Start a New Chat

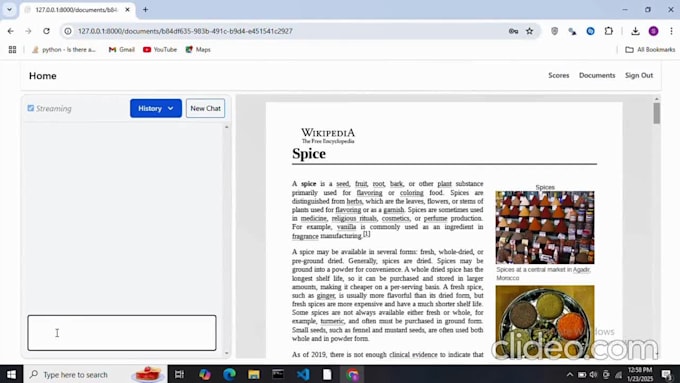point(206,108)
